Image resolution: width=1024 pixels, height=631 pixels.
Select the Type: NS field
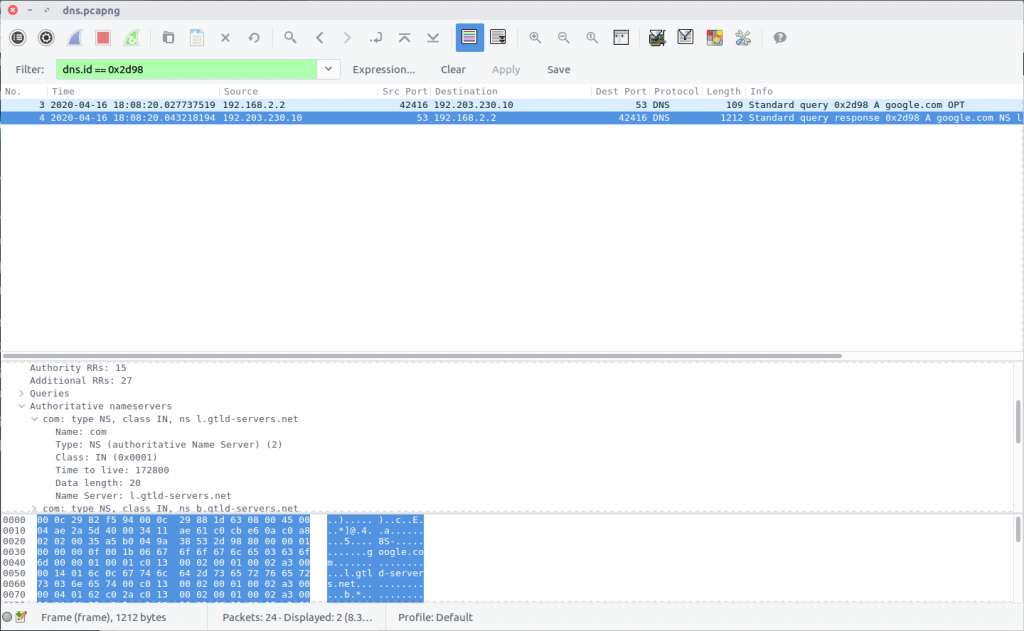click(x=168, y=445)
